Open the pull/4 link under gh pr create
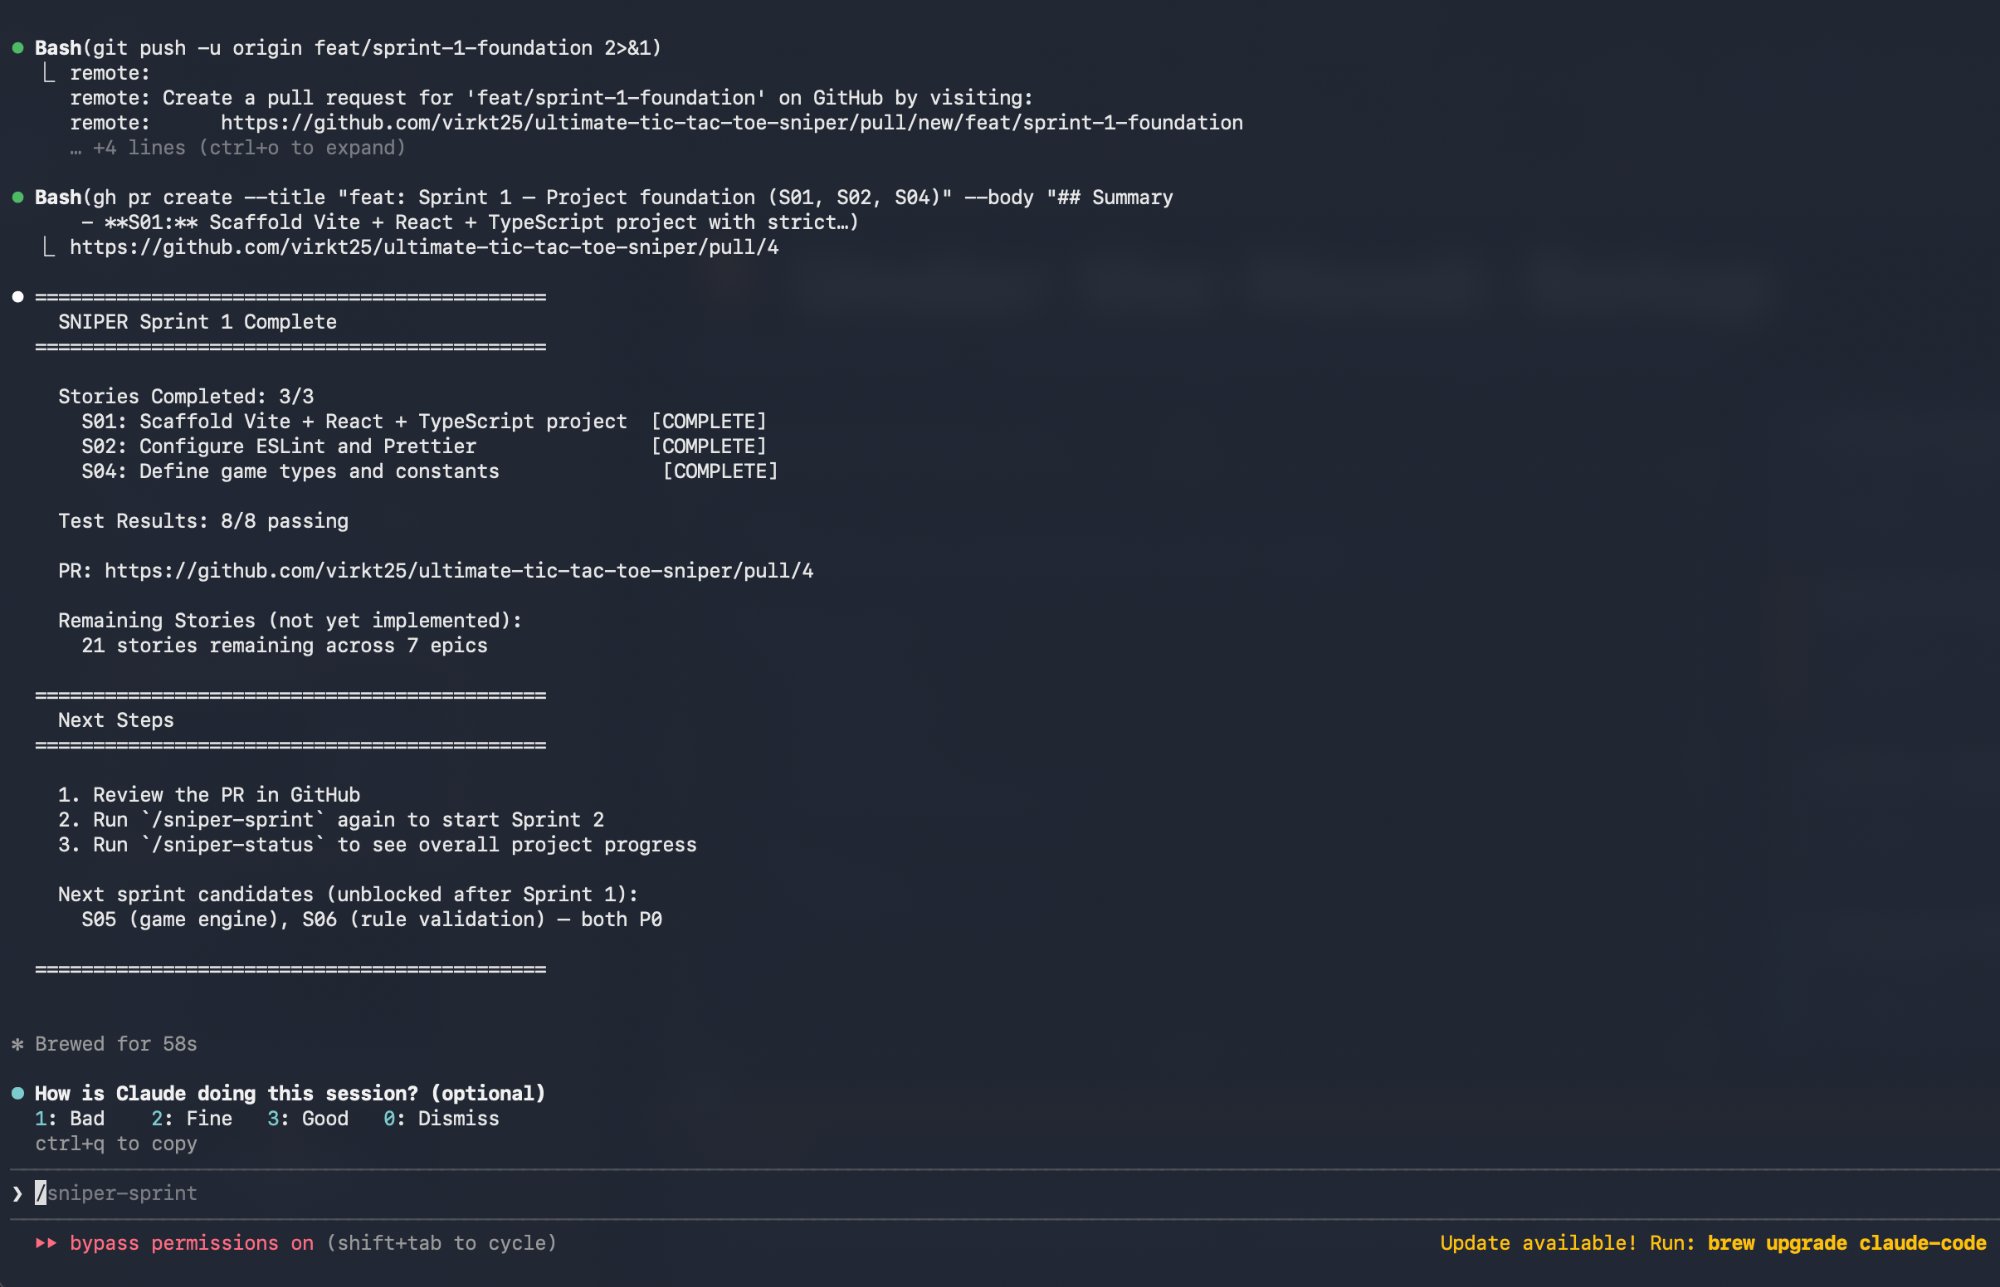 [x=424, y=247]
